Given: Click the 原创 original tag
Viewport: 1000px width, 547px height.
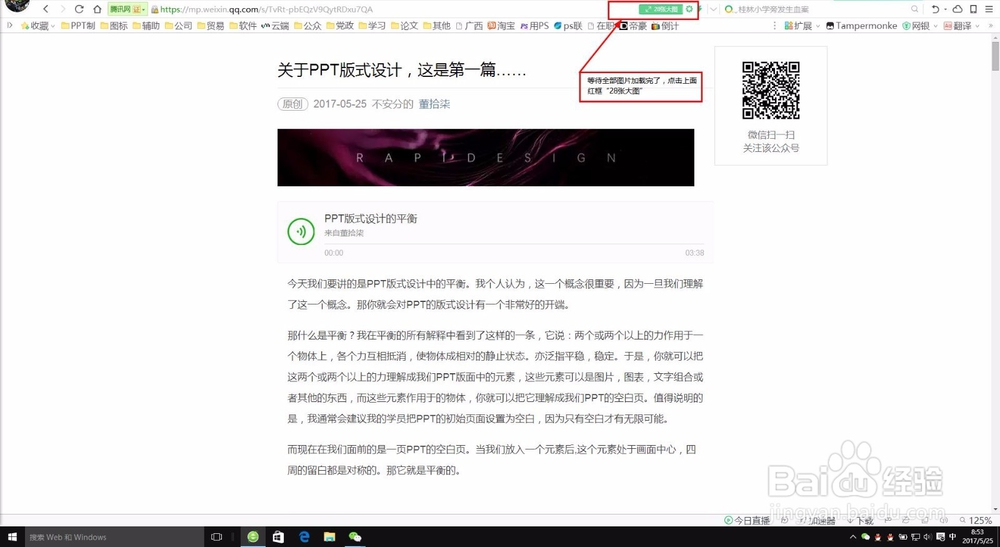Looking at the screenshot, I should [293, 104].
